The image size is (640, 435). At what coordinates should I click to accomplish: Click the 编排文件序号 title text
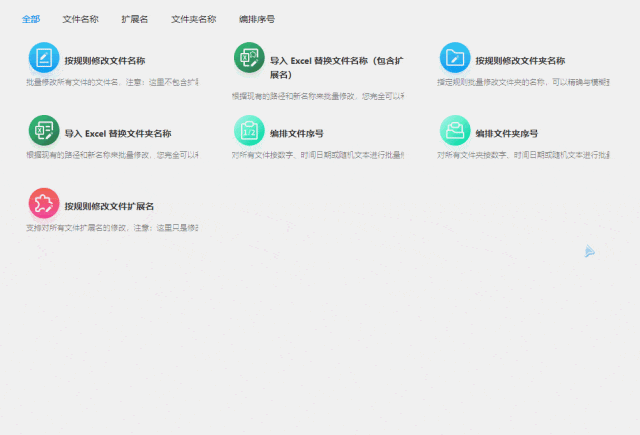click(297, 133)
